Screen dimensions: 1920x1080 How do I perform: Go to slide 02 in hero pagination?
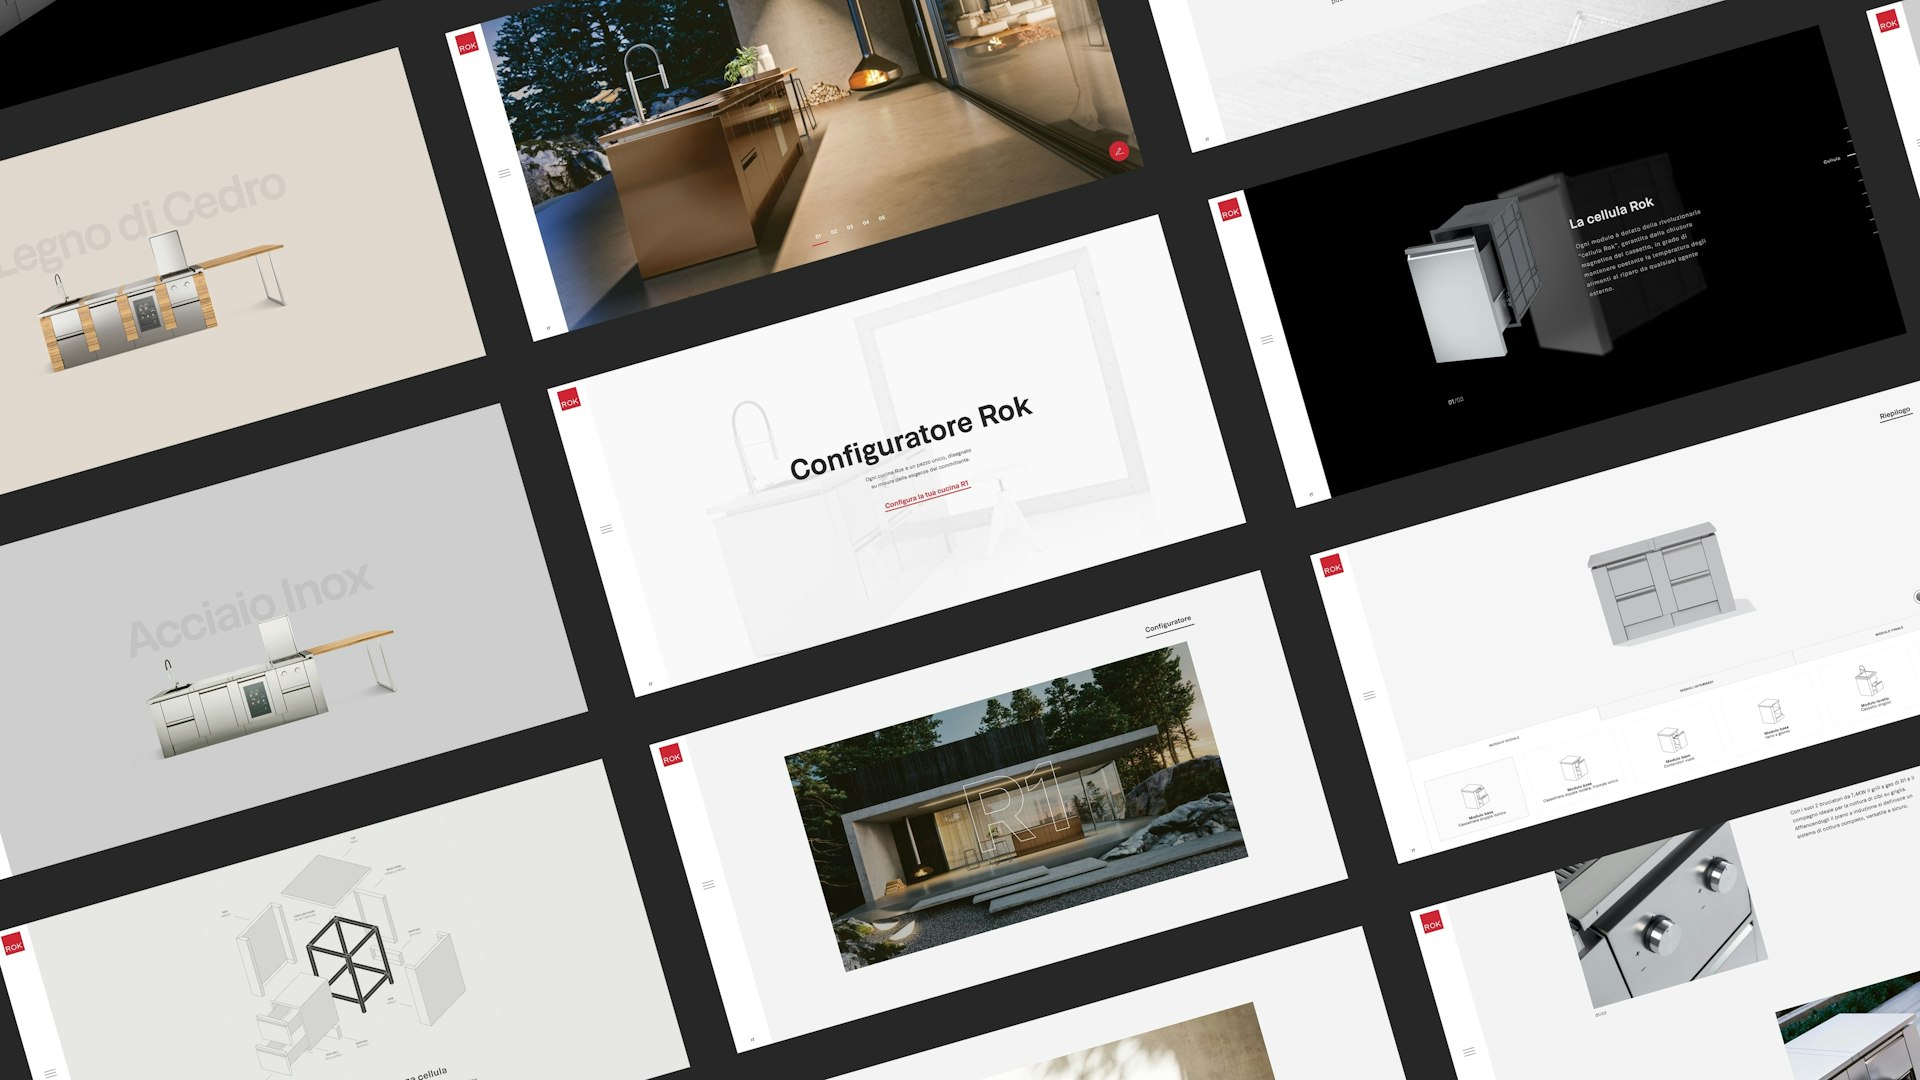tap(834, 232)
